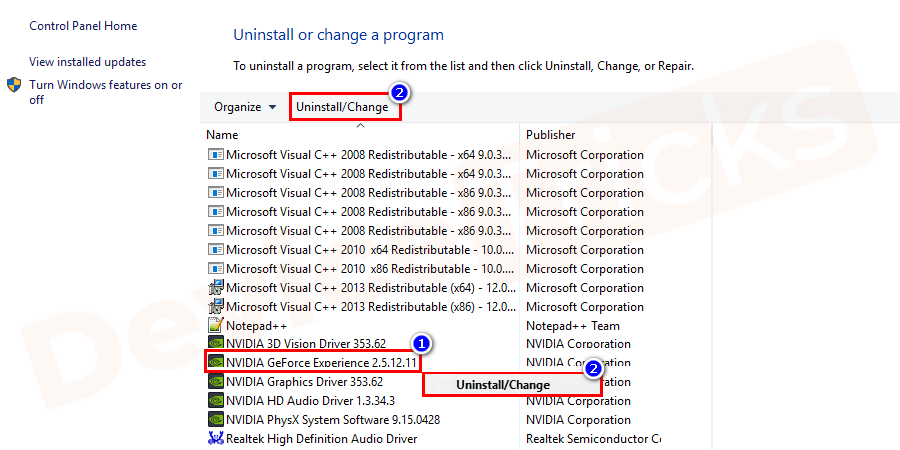This screenshot has height=450, width=900.
Task: Click the Notepad++ Team publisher cell
Action: [573, 326]
